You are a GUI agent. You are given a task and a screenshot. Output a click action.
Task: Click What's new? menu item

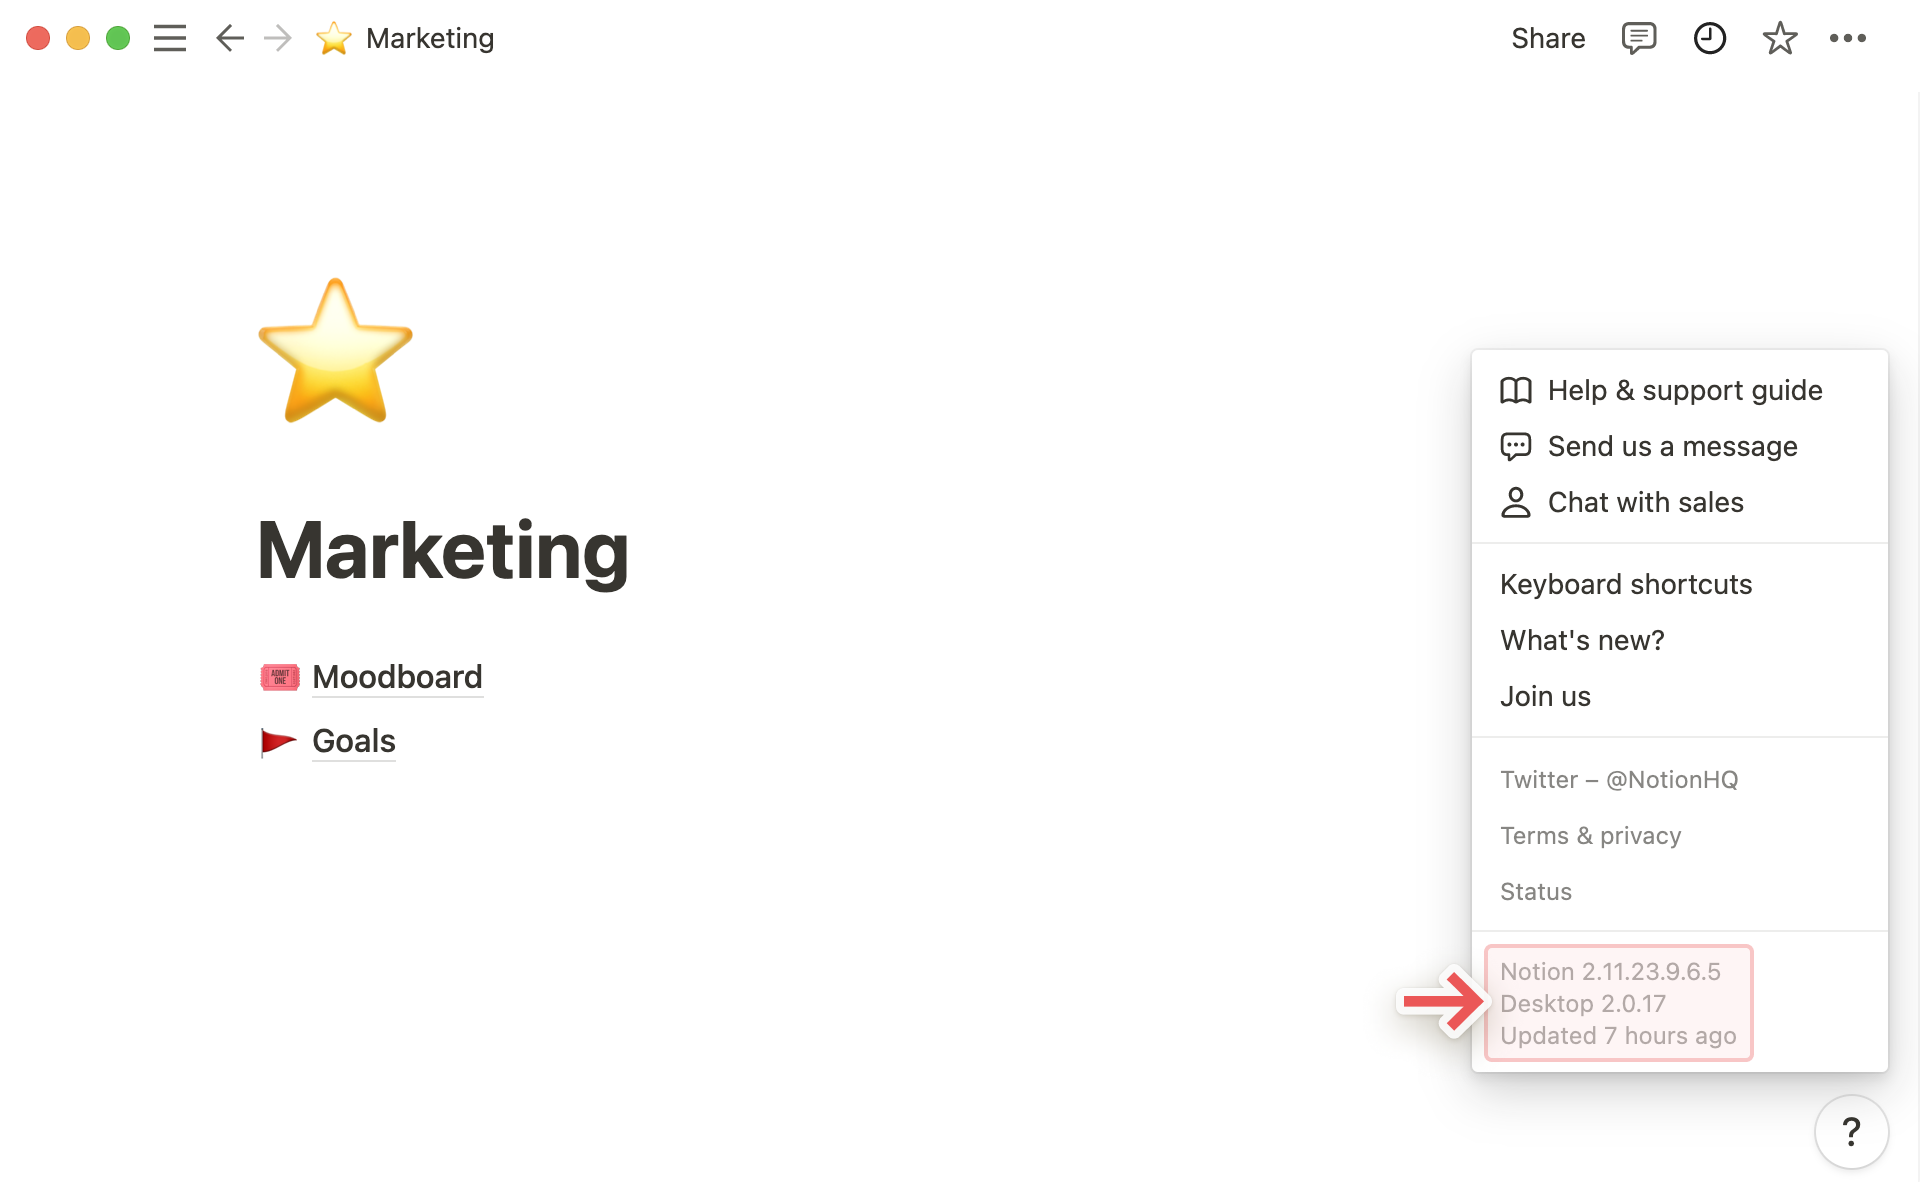click(x=1581, y=640)
